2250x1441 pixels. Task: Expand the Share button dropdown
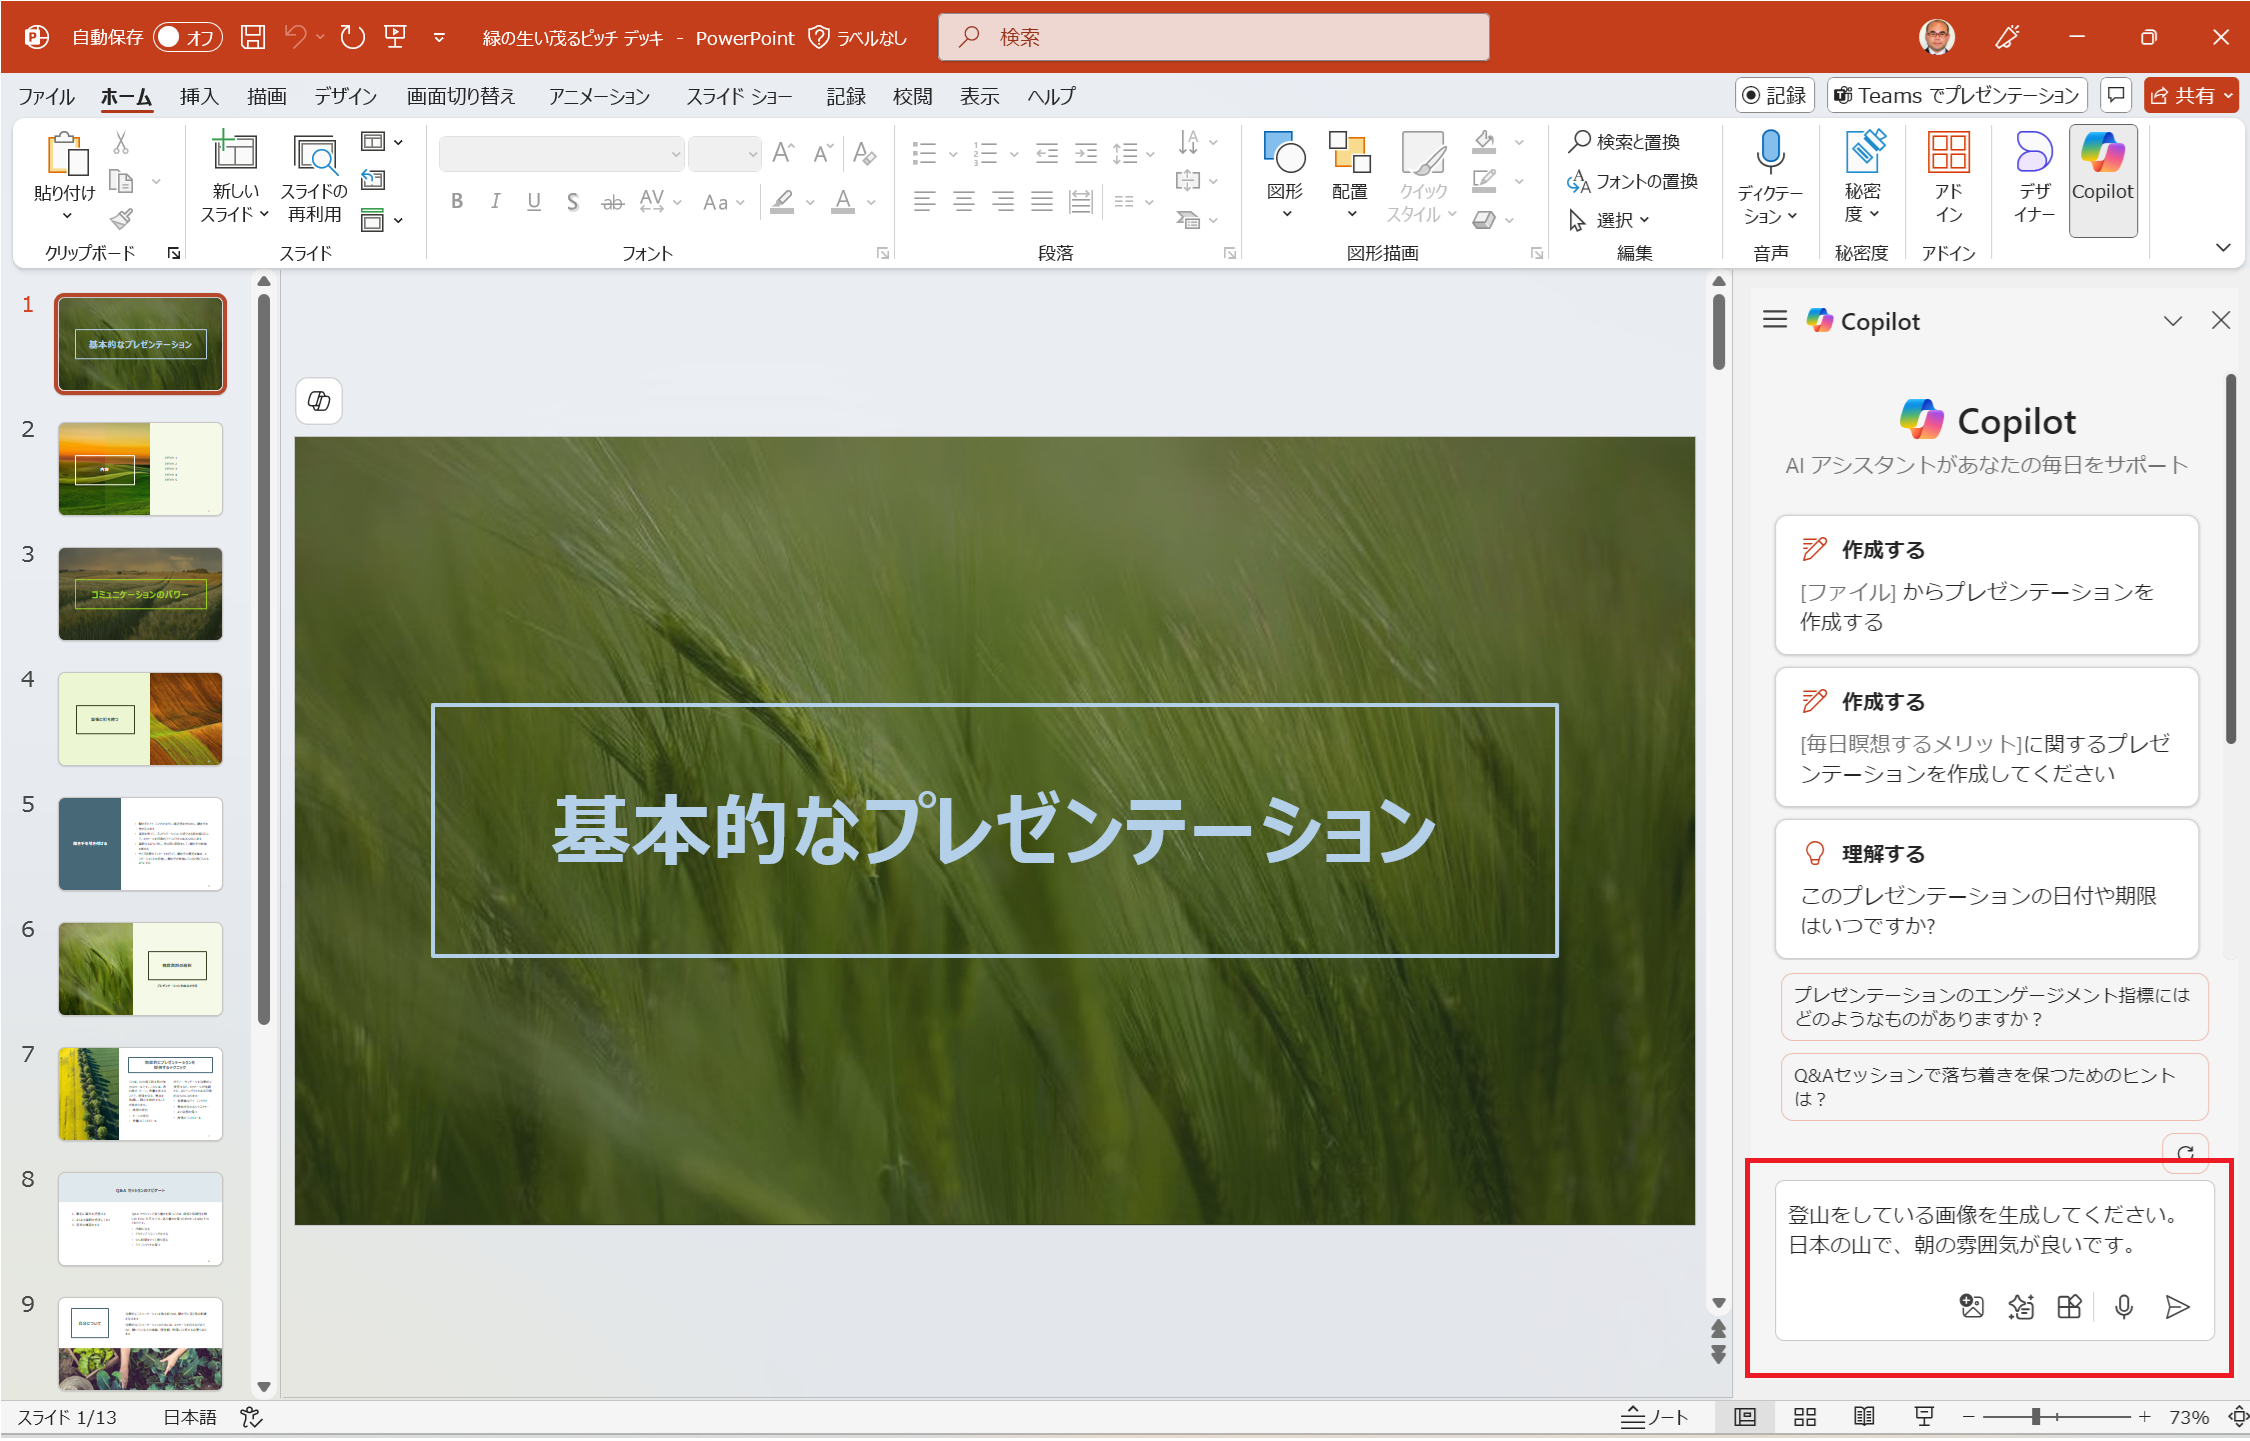[2228, 96]
